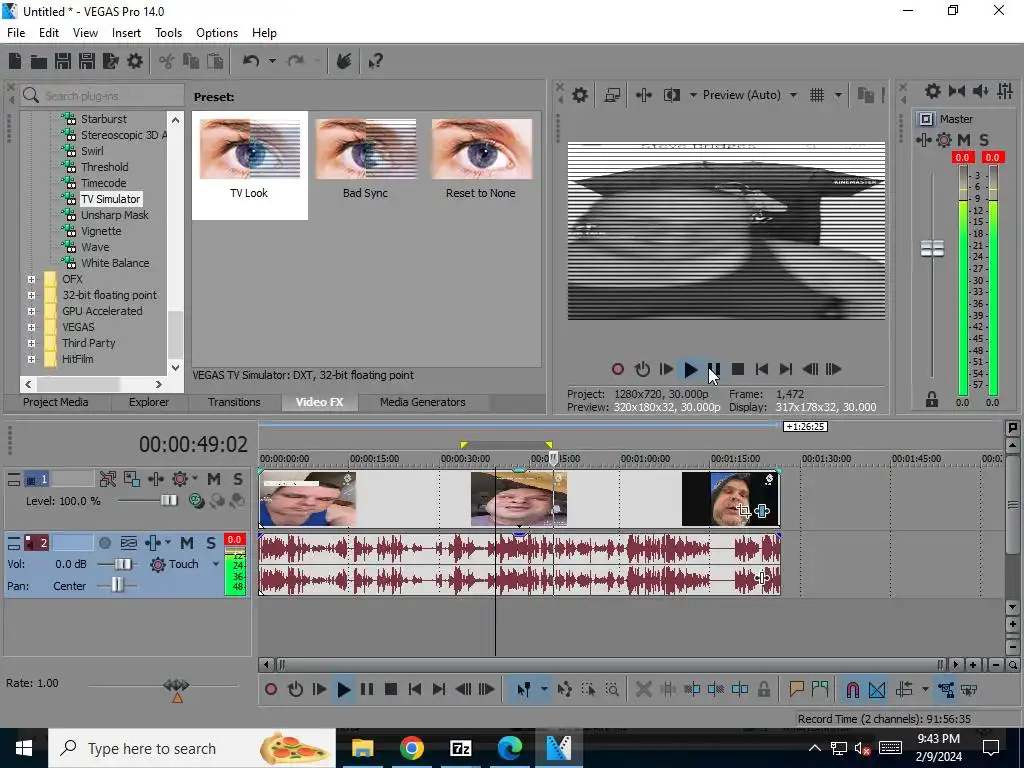
Task: Open a project with the folder icon
Action: (39, 61)
